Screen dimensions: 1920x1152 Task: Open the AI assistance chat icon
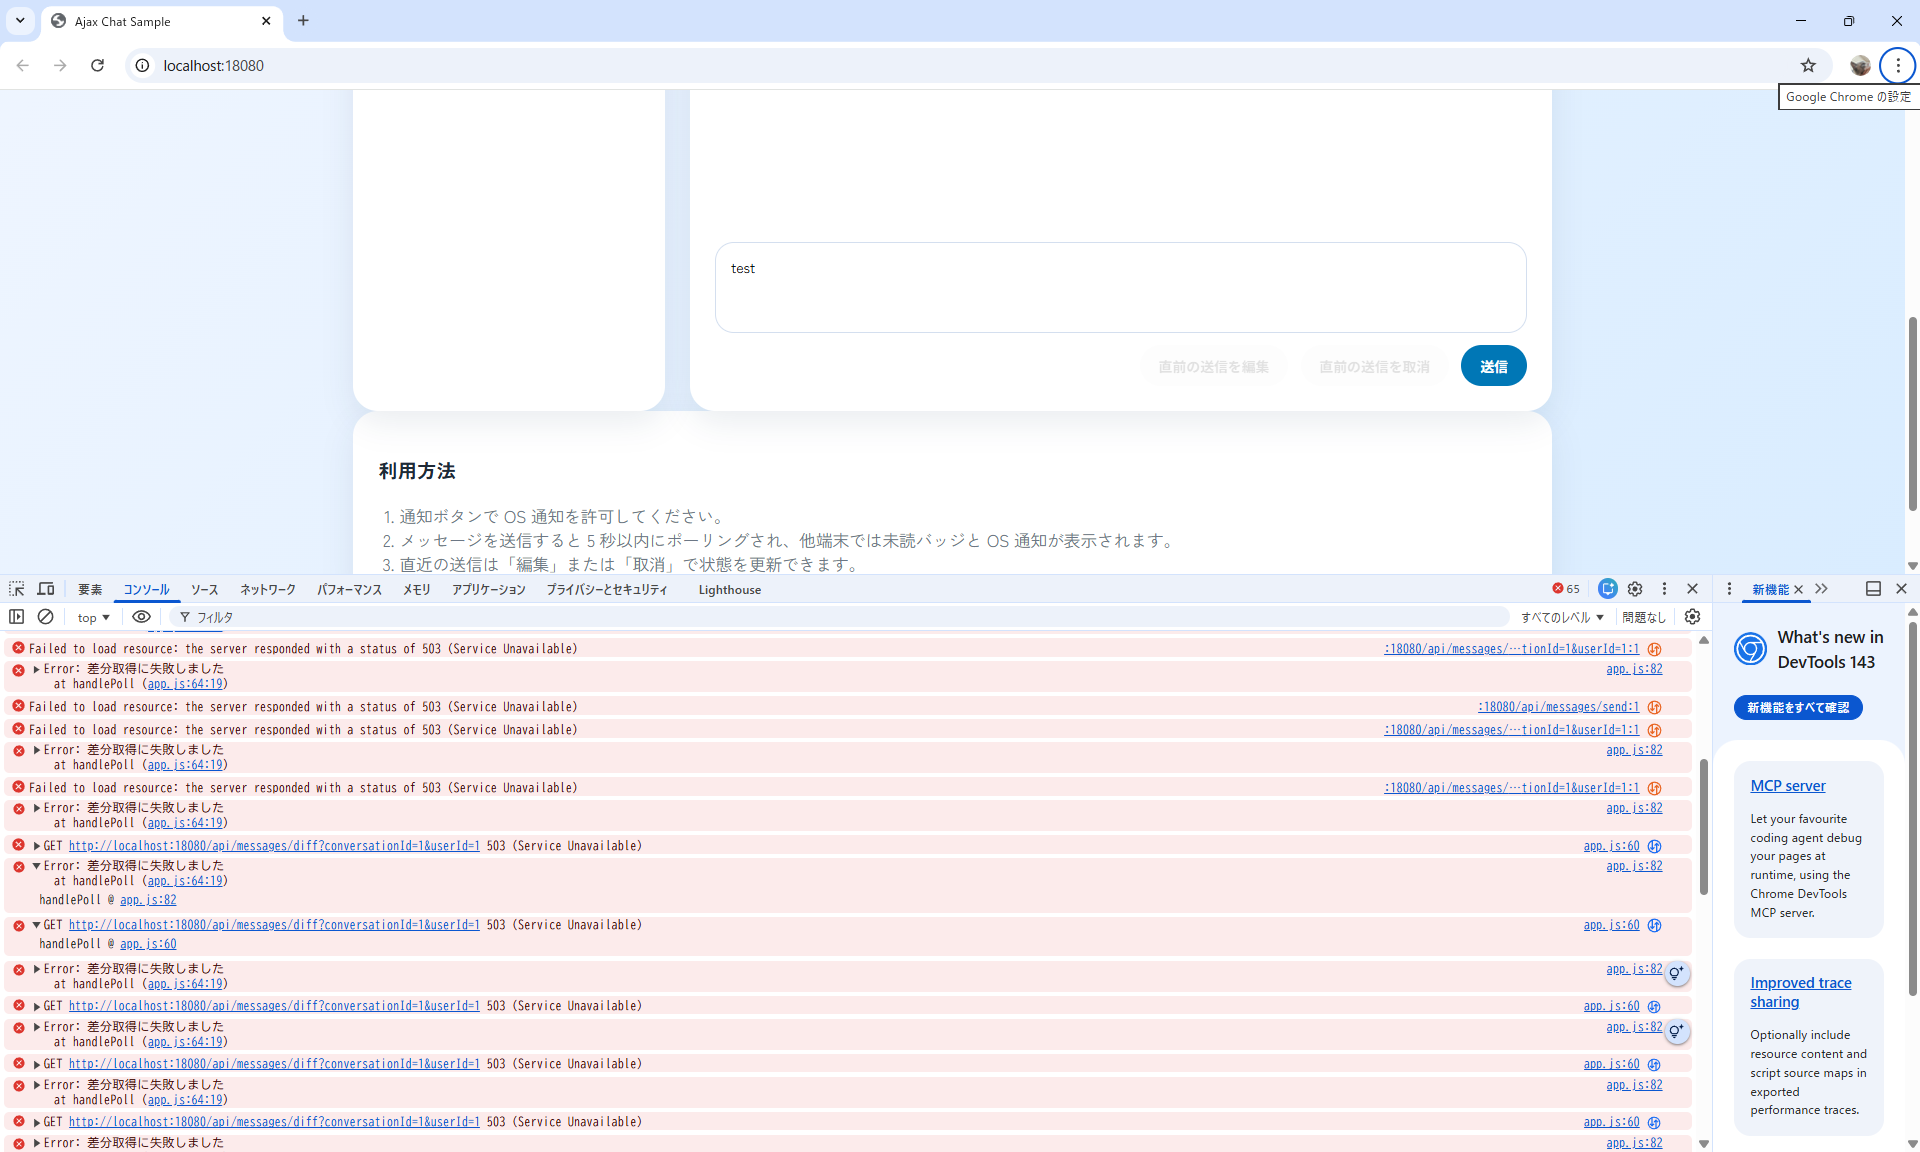coord(1607,589)
